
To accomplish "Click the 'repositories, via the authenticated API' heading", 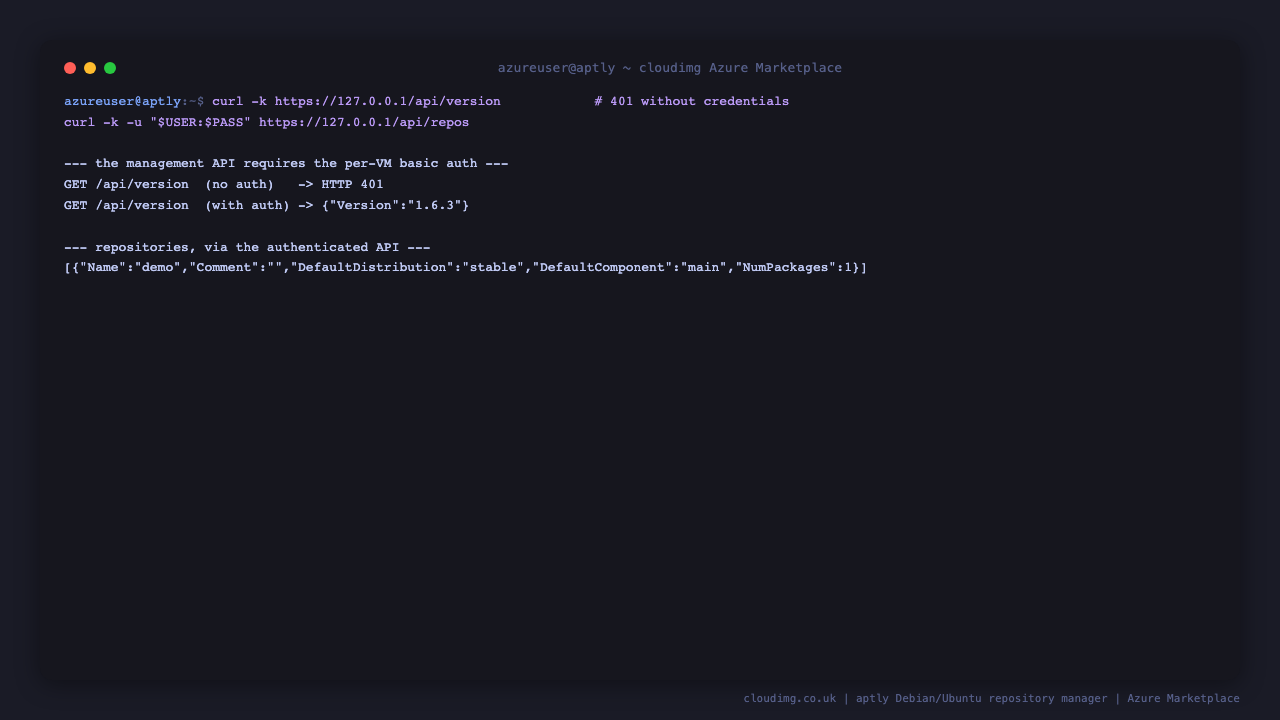I will (247, 248).
